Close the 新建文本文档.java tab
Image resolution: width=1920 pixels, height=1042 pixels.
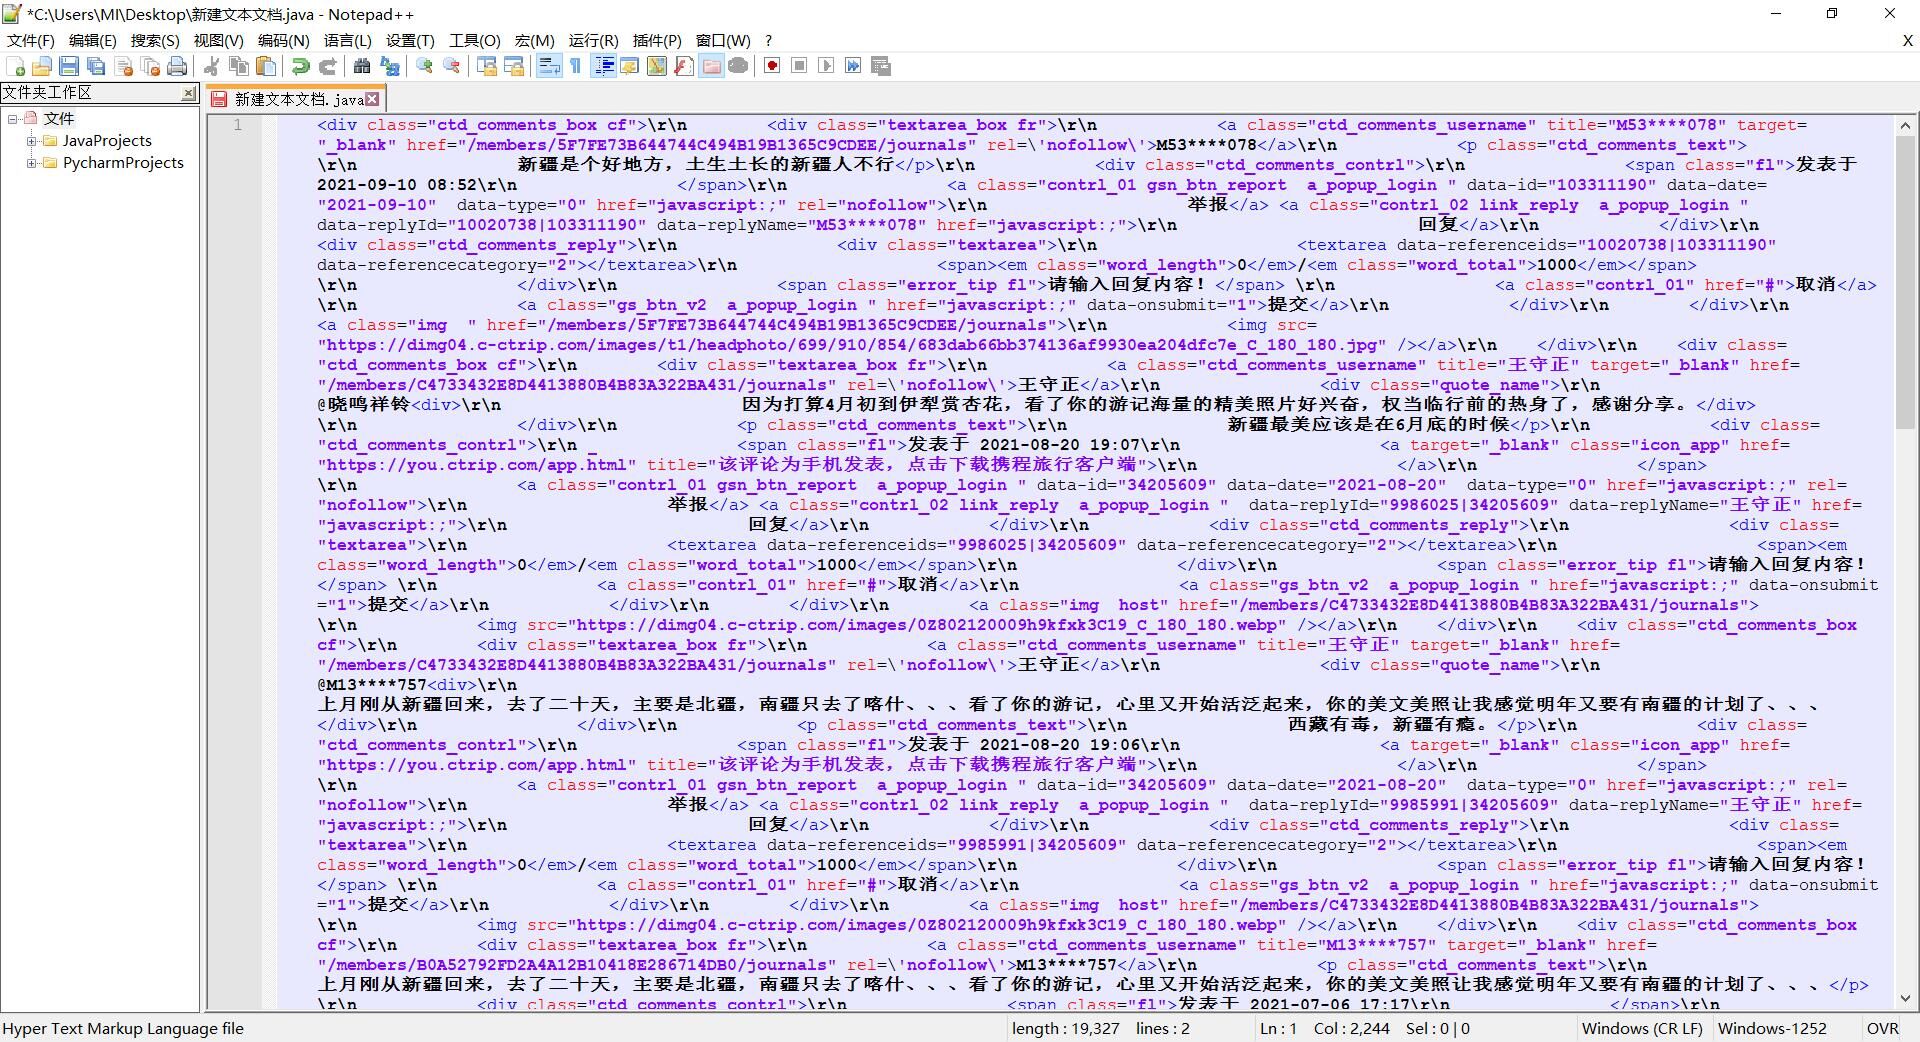372,99
